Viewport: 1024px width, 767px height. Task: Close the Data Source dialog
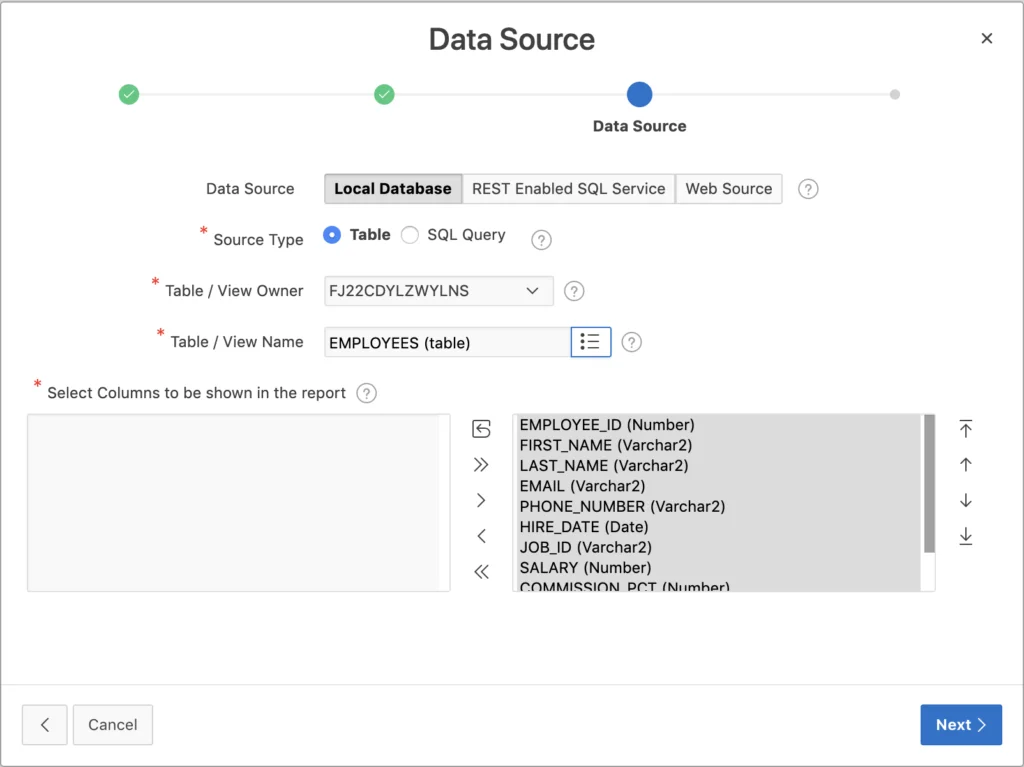pyautogui.click(x=986, y=39)
